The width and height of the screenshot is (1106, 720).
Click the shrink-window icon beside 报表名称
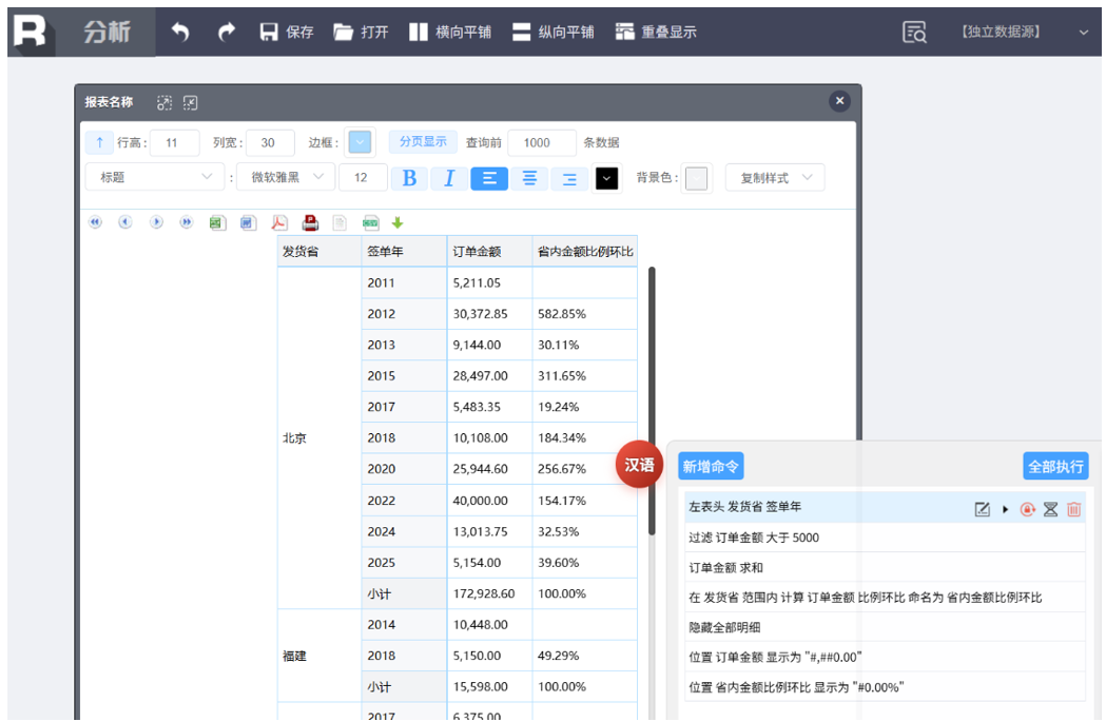[190, 103]
